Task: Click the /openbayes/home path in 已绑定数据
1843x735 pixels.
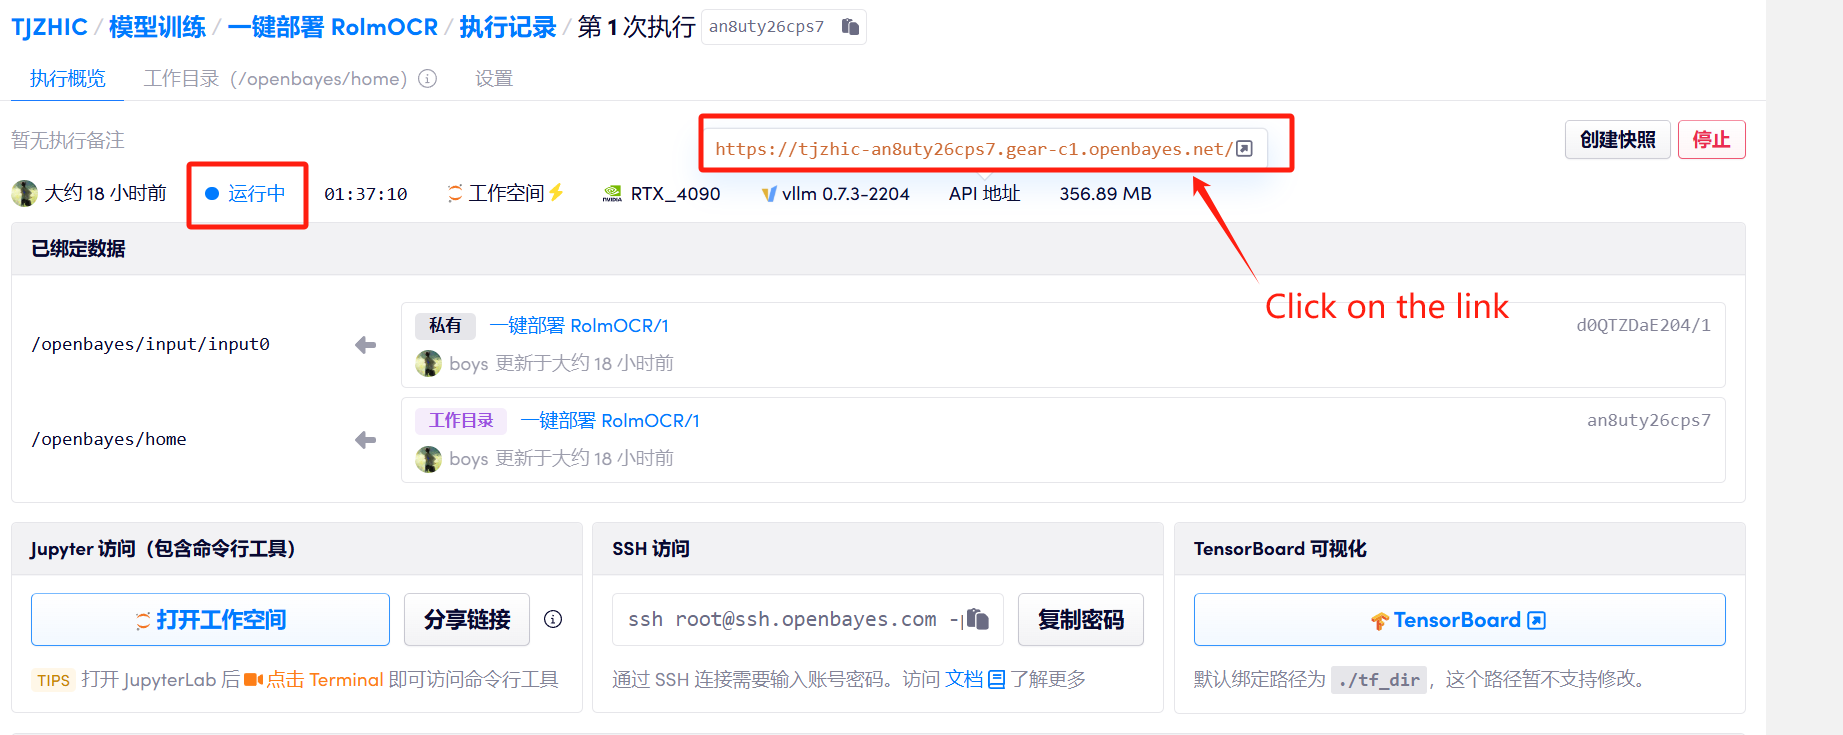Action: pyautogui.click(x=109, y=439)
